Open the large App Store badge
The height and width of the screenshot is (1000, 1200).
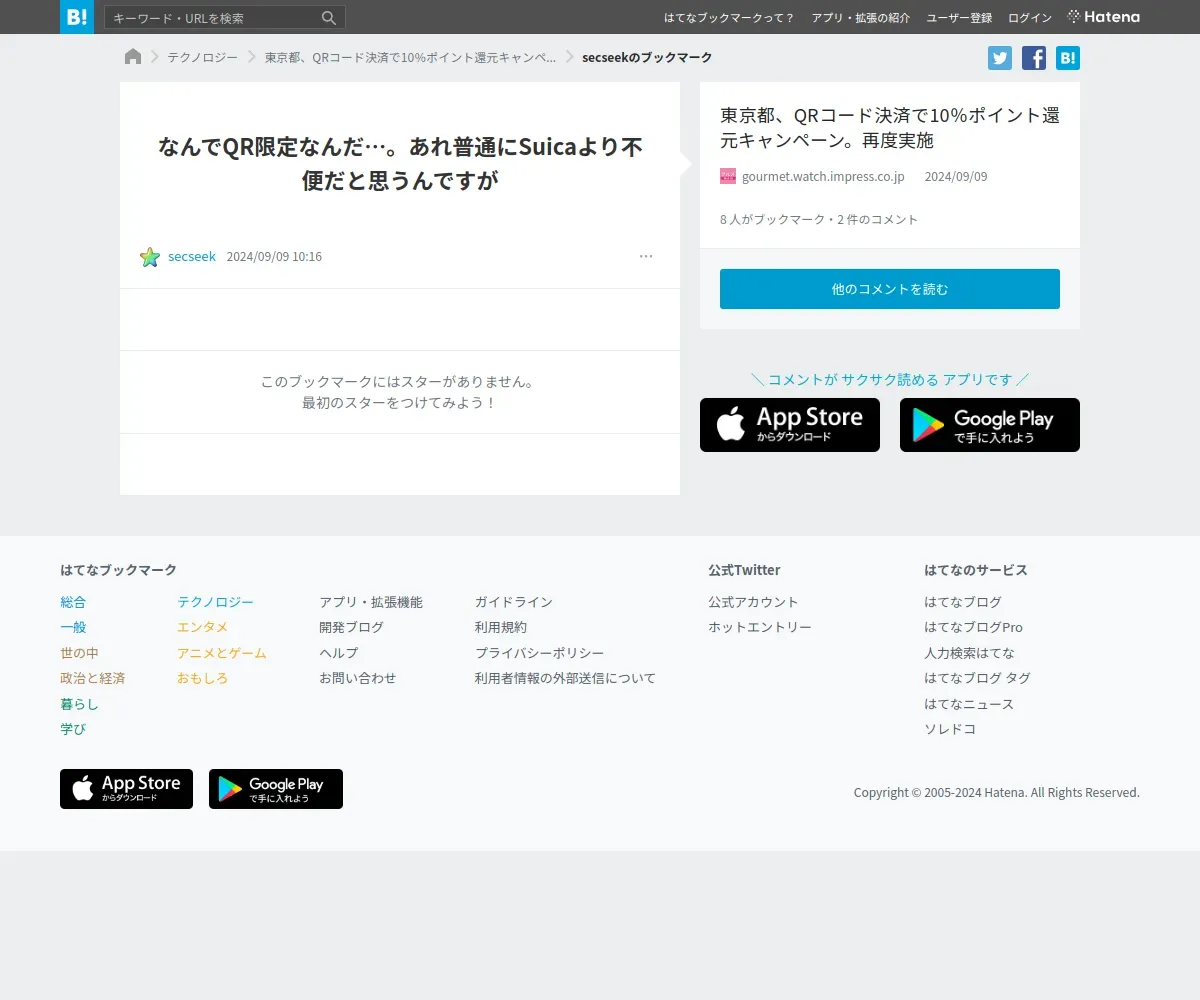790,425
